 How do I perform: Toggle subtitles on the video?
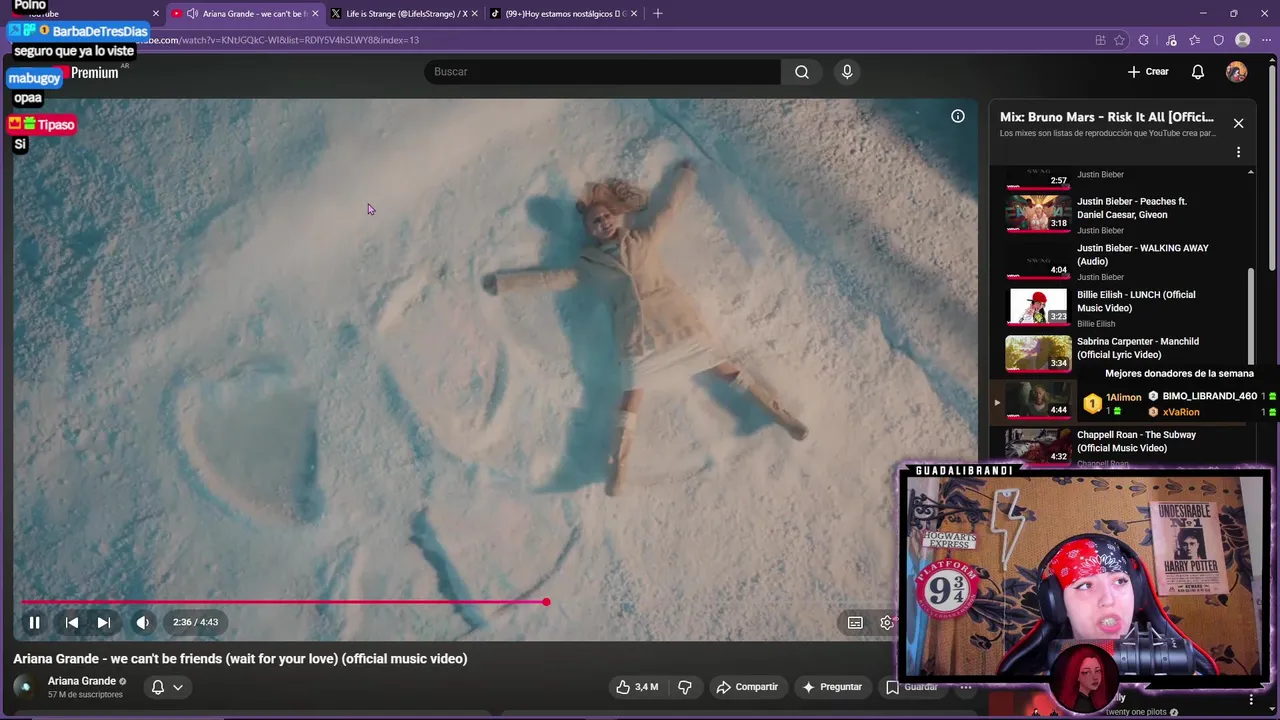coord(855,622)
